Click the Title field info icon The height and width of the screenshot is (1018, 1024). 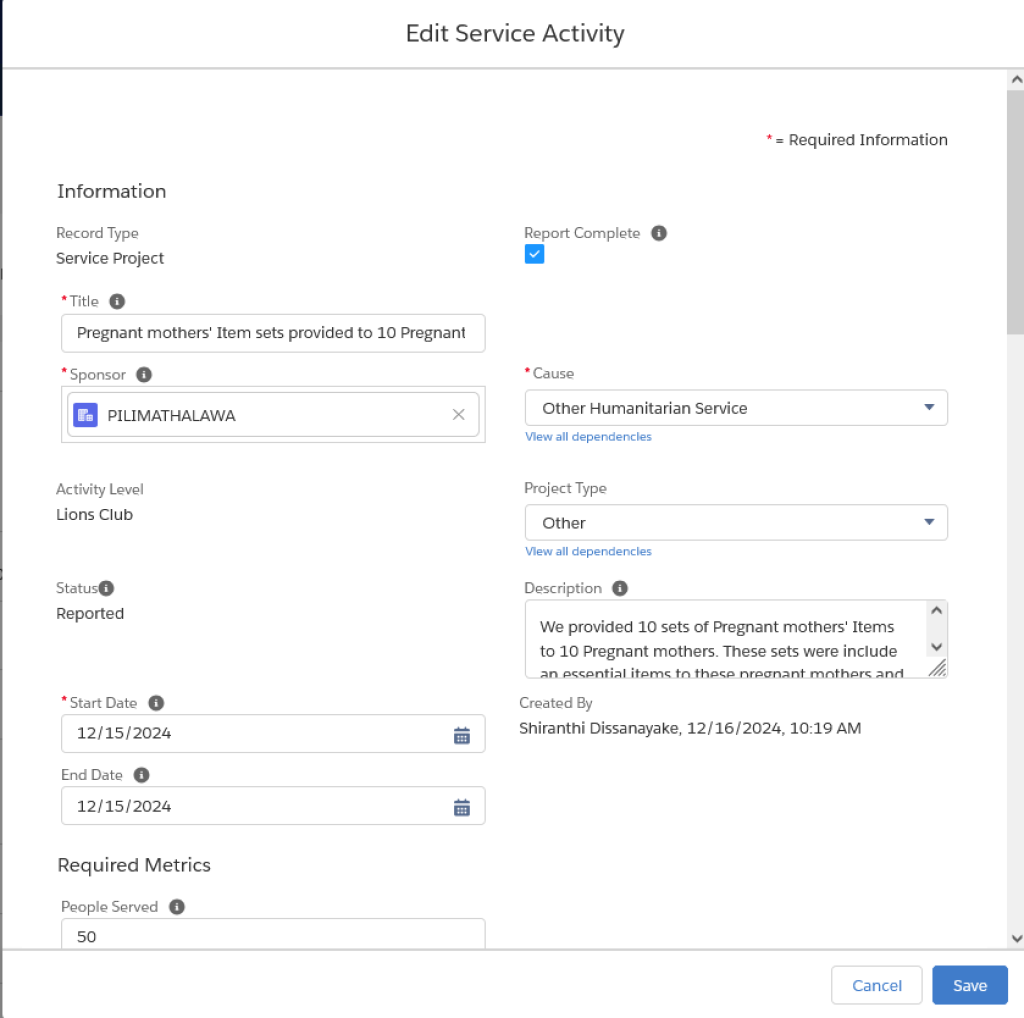(117, 302)
